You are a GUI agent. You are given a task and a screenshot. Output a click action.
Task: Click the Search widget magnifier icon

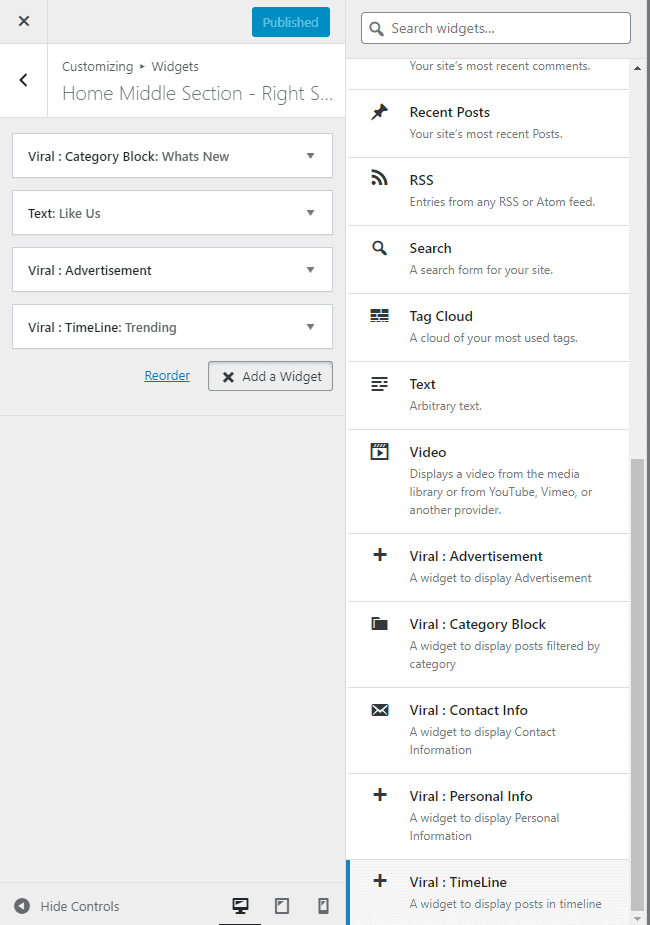379,248
